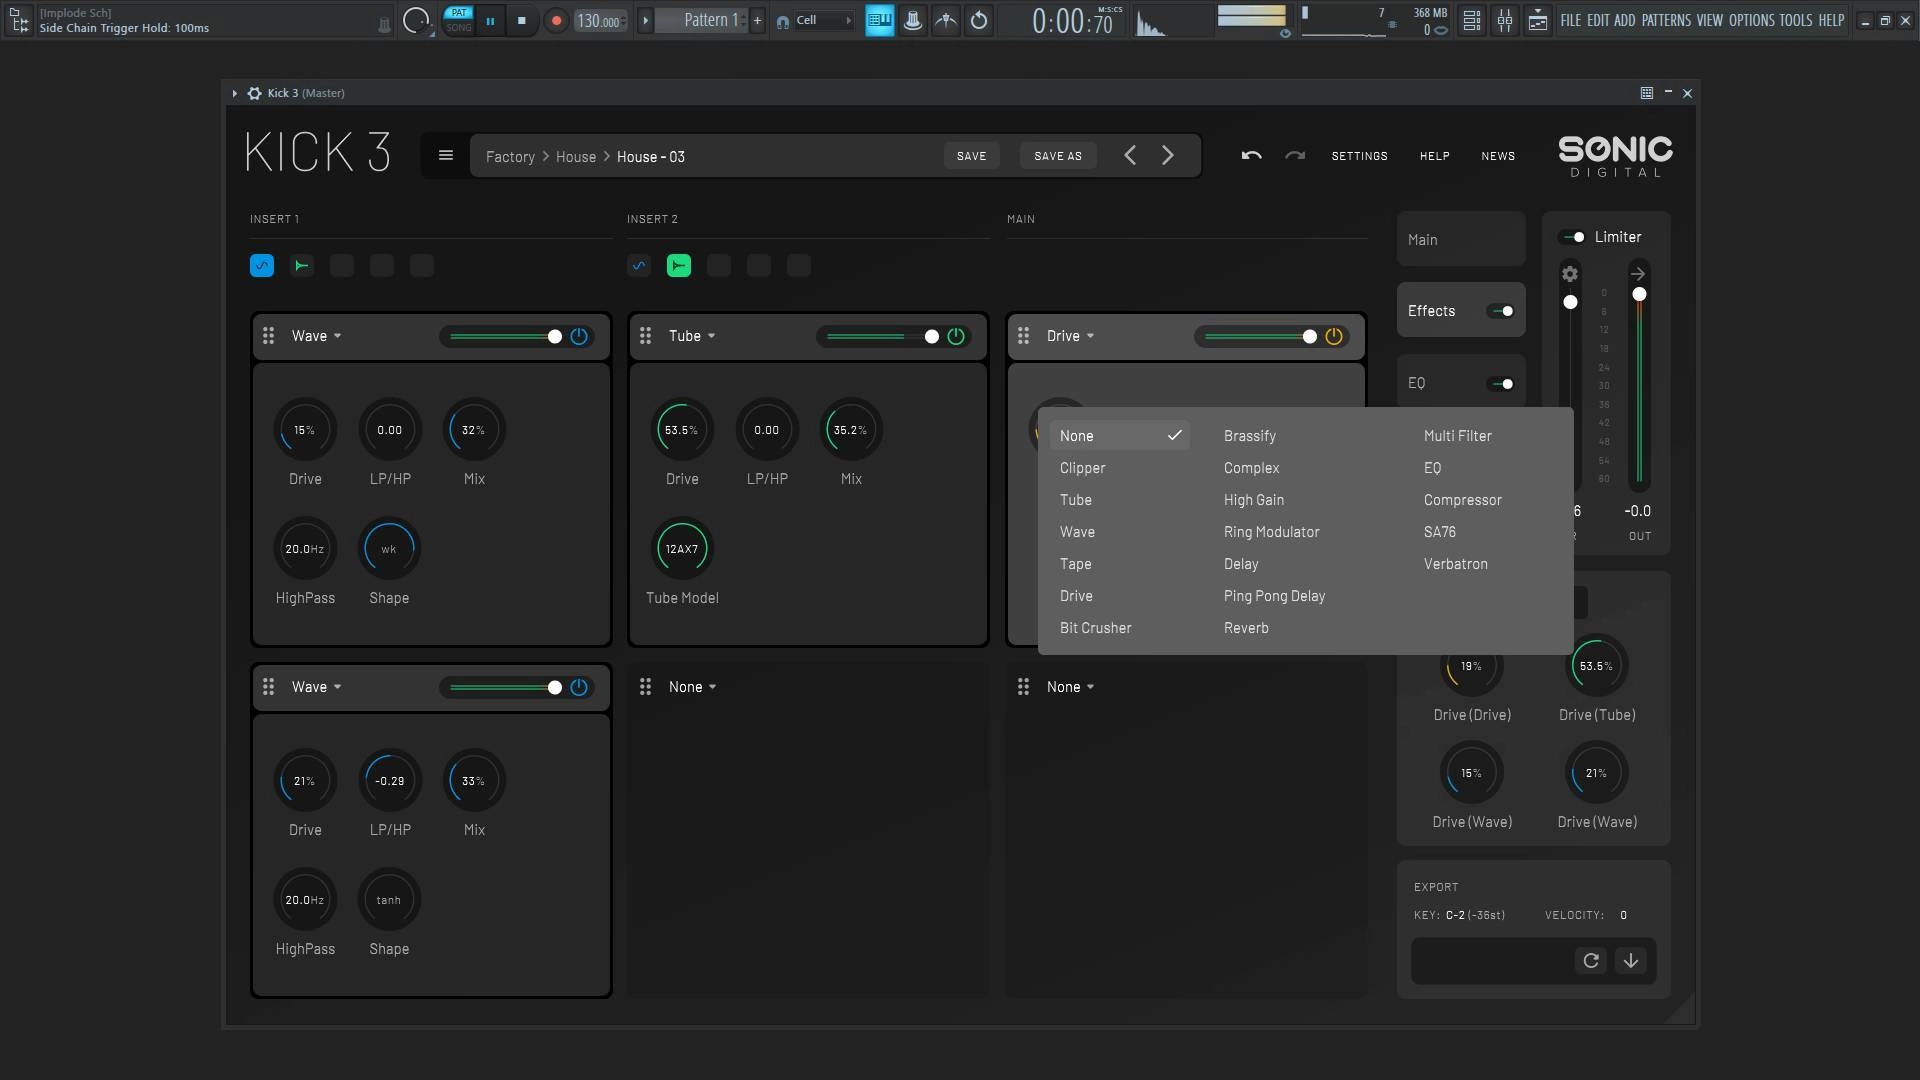The image size is (1920, 1080).
Task: Grab the drag handle of Tube effect
Action: pyautogui.click(x=646, y=336)
